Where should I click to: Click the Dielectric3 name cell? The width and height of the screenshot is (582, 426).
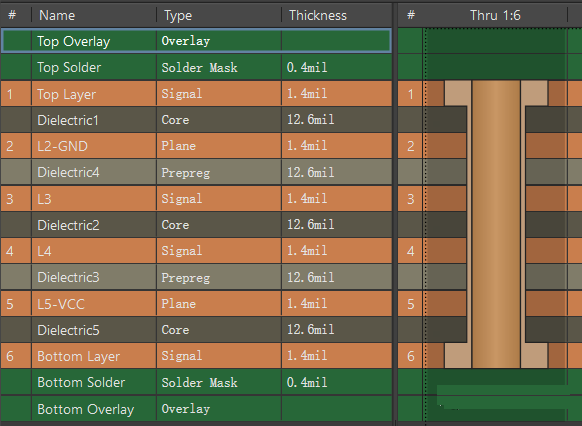[94, 278]
